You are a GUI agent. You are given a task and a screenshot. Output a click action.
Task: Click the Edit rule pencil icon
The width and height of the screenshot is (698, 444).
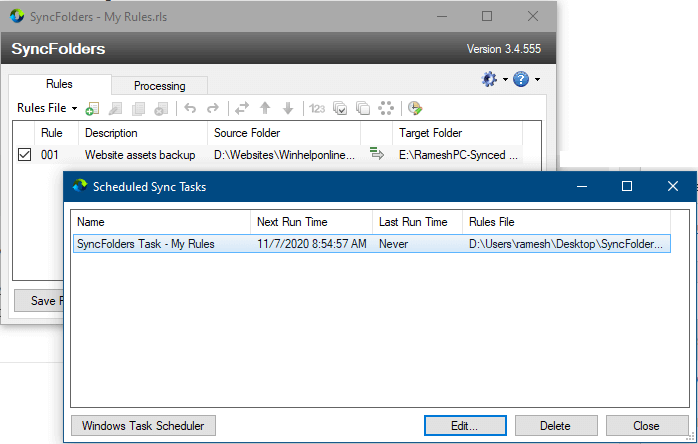(x=115, y=108)
